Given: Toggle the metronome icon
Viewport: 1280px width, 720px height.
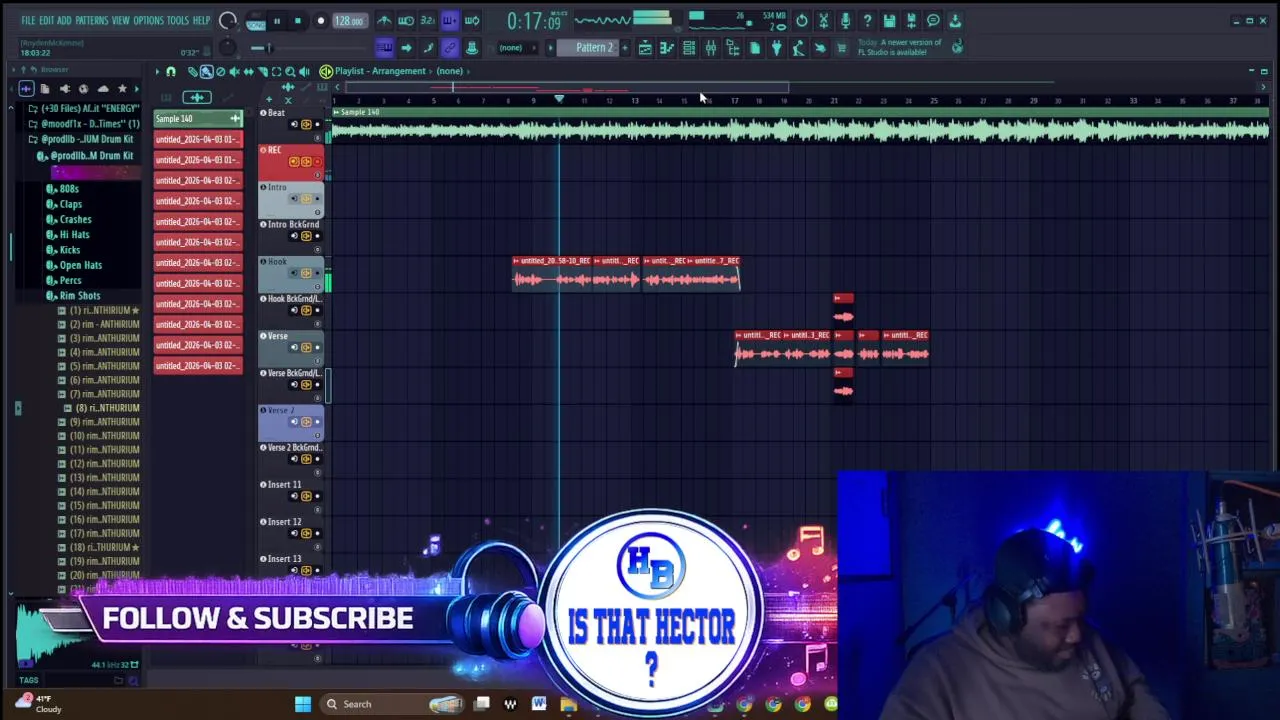Looking at the screenshot, I should 384,20.
